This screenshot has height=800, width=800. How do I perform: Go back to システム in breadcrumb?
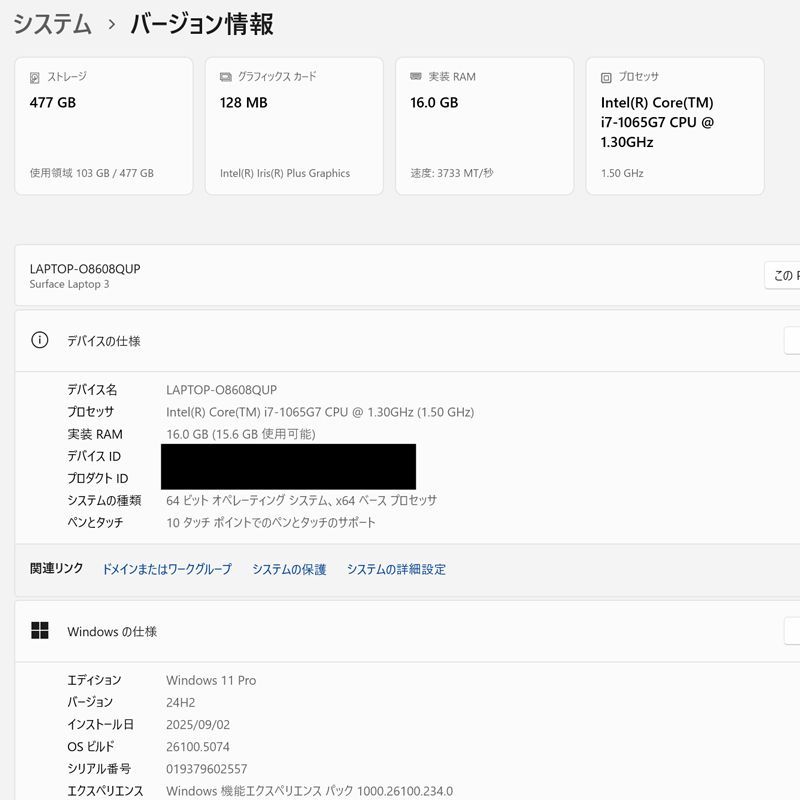click(x=53, y=24)
